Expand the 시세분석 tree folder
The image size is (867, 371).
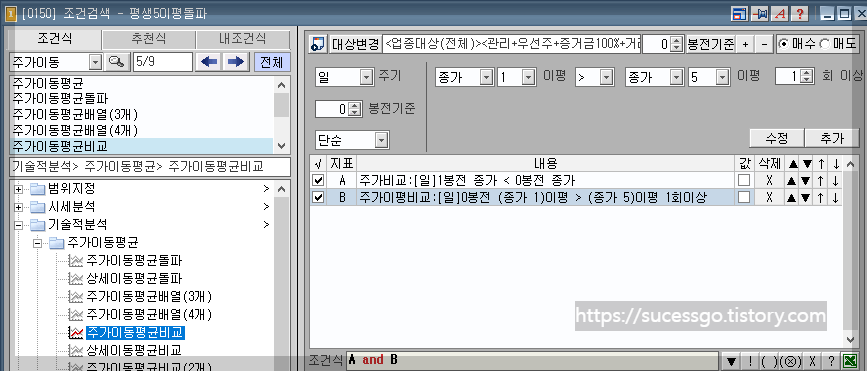[x=19, y=207]
